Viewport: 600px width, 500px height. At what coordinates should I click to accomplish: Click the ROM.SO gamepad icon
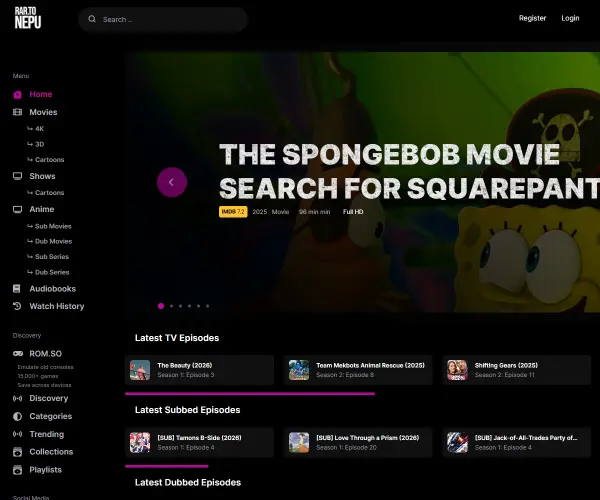pyautogui.click(x=18, y=353)
